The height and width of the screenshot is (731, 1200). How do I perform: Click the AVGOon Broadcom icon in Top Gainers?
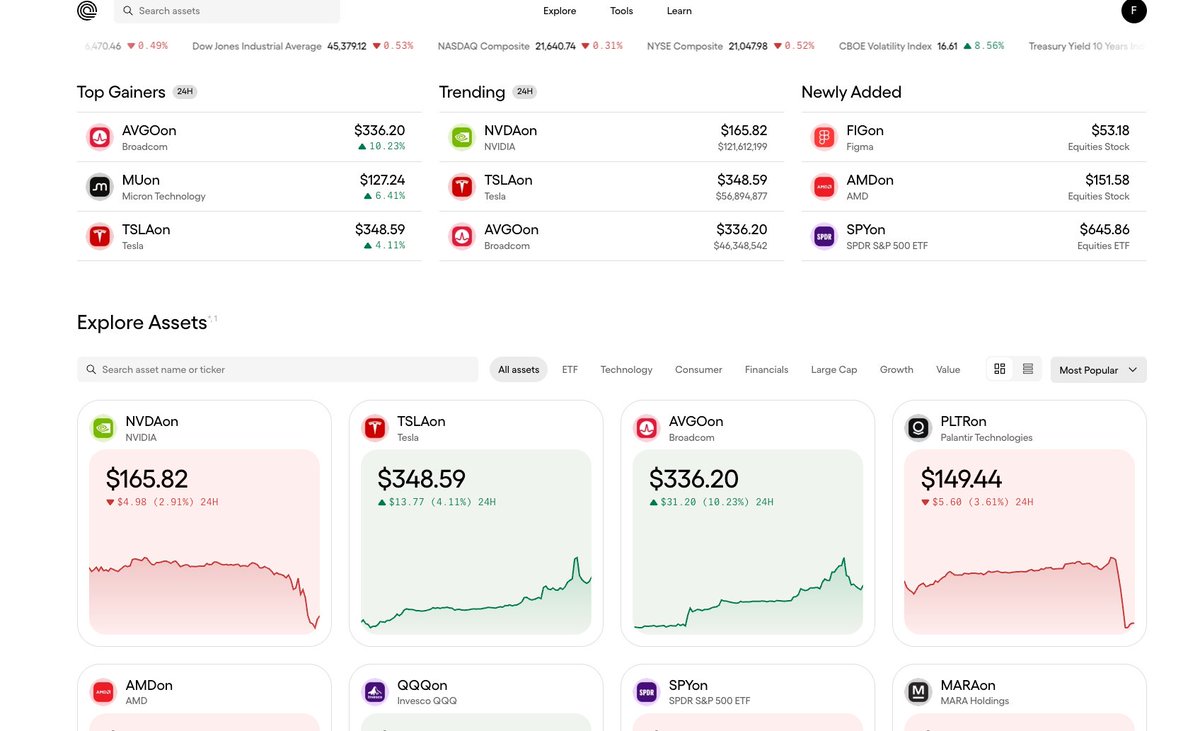(x=100, y=137)
